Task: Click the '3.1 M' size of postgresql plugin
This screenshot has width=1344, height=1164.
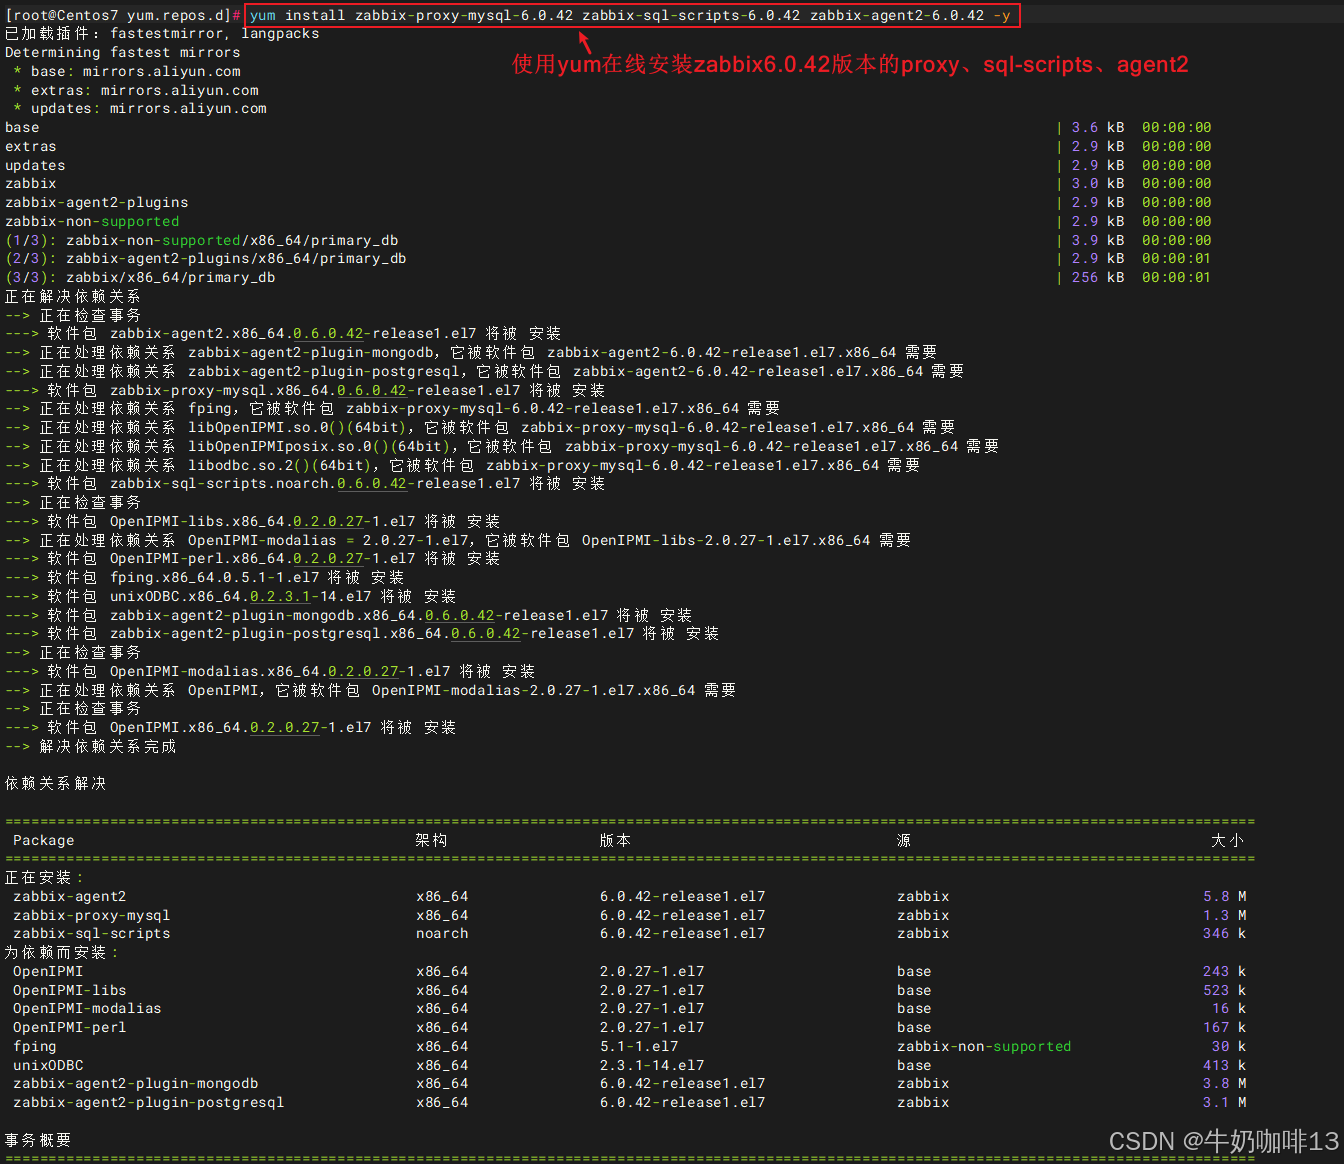Action: (x=1225, y=1103)
